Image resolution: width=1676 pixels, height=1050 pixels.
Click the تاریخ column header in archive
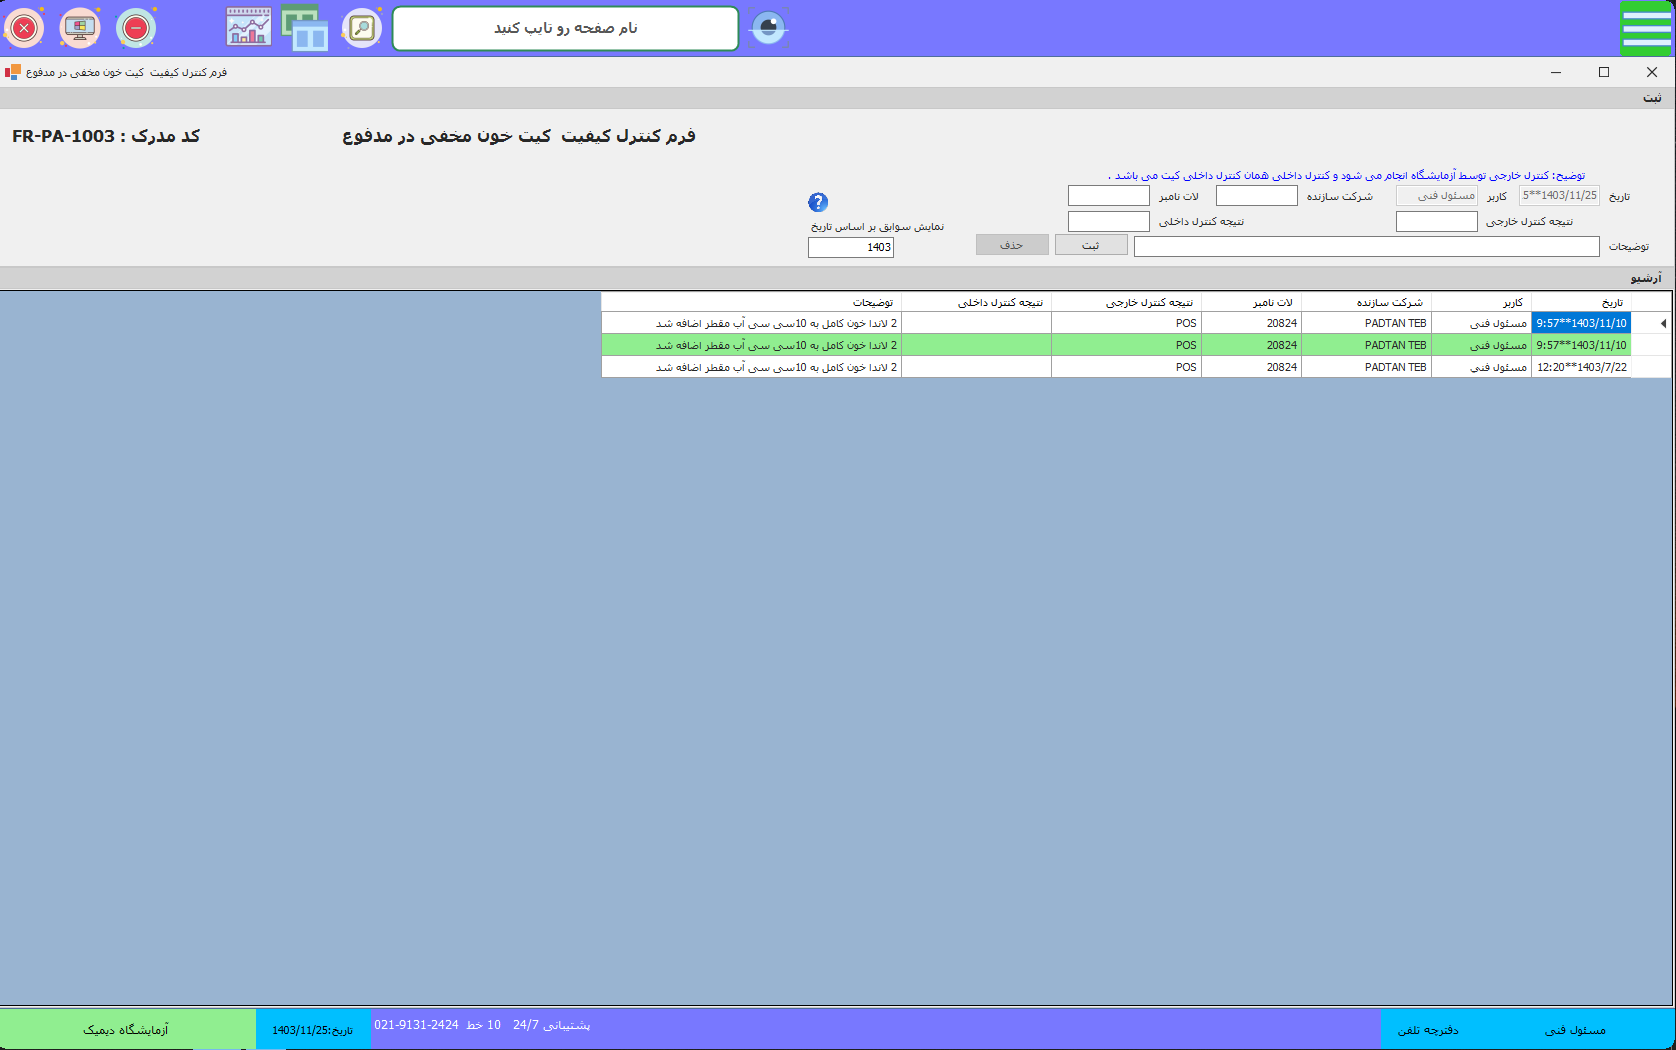pos(1580,302)
